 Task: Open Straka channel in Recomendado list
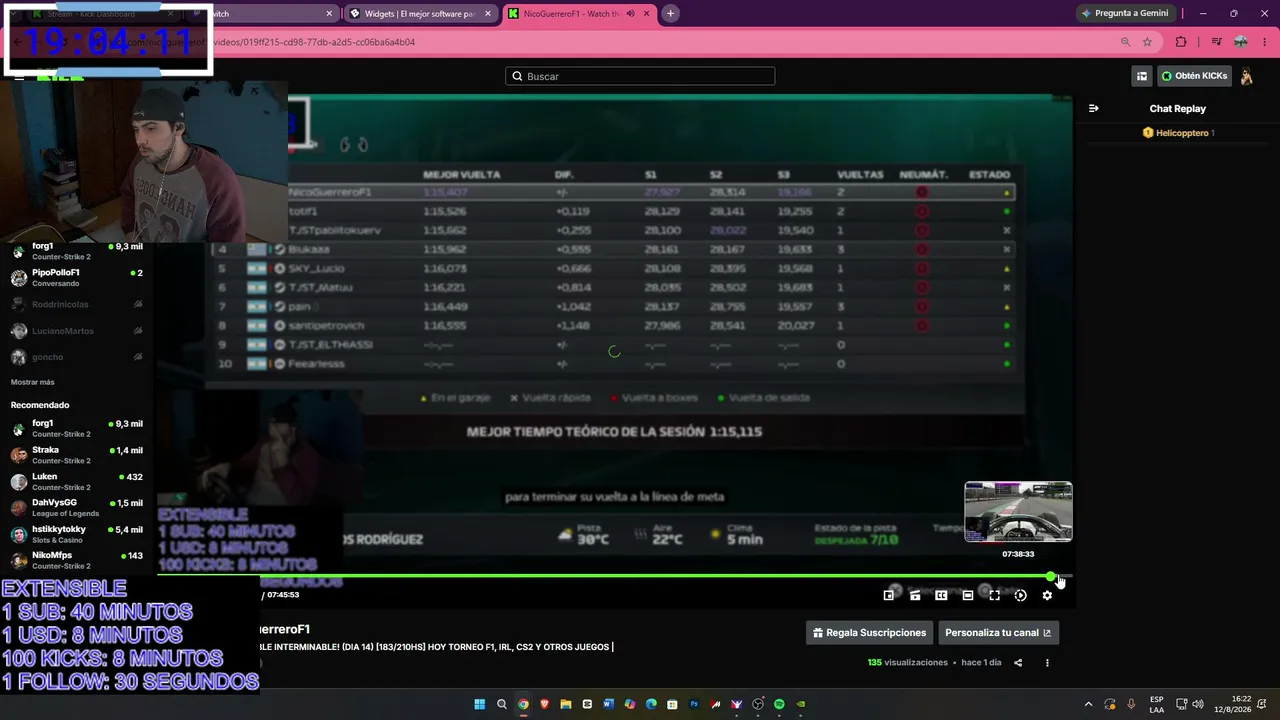pos(77,455)
